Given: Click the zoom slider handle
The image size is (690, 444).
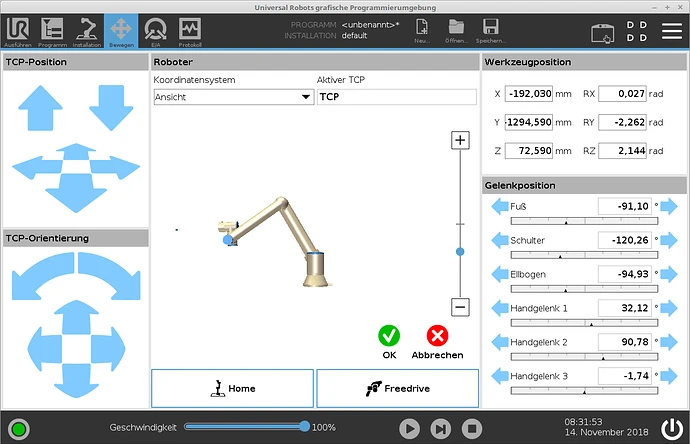Looking at the screenshot, I should pyautogui.click(x=460, y=252).
